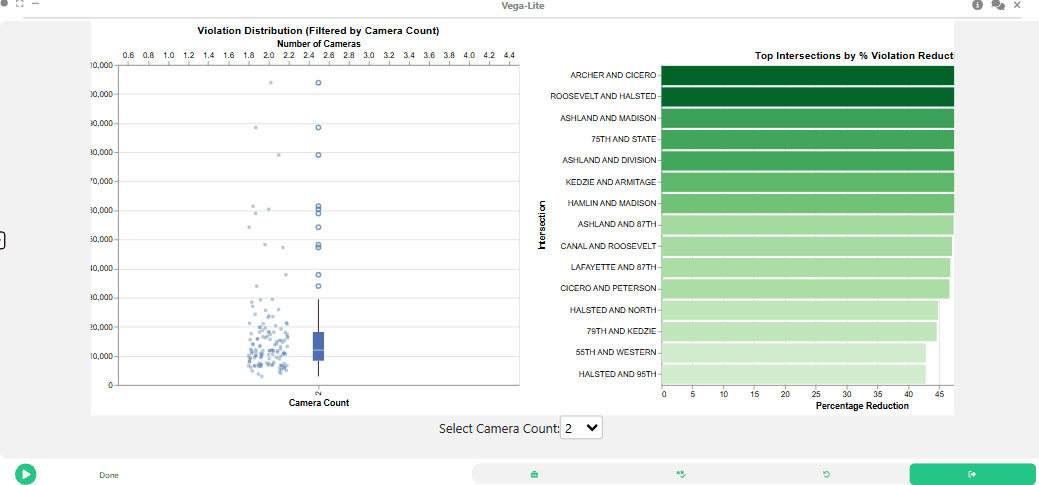Click the blue box of the boxplot
Image resolution: width=1039 pixels, height=485 pixels.
[318, 346]
